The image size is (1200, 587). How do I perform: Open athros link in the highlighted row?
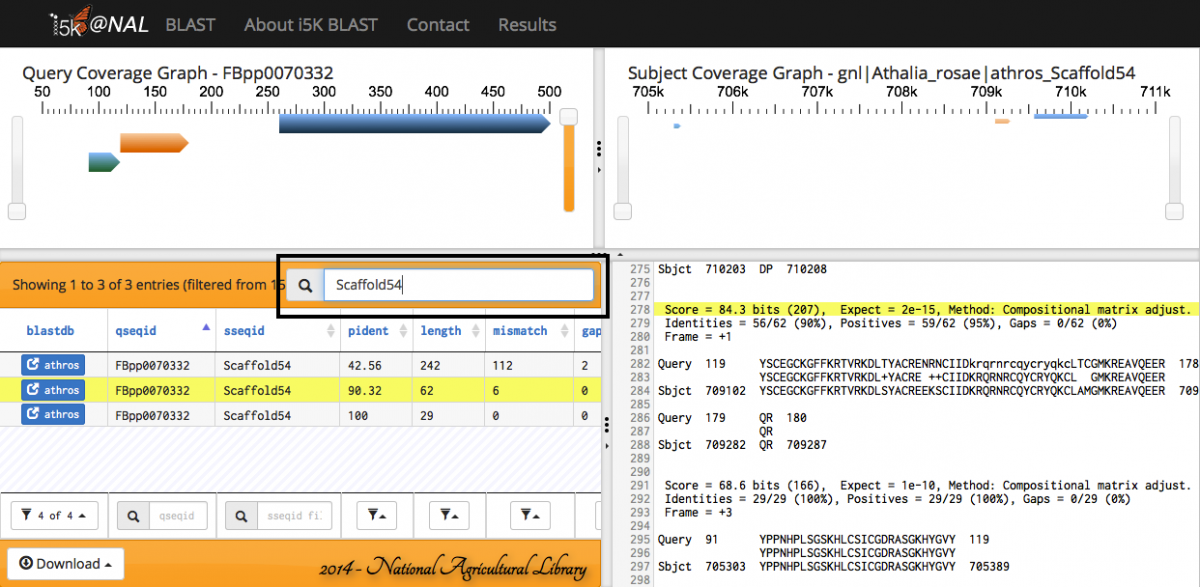point(51,390)
